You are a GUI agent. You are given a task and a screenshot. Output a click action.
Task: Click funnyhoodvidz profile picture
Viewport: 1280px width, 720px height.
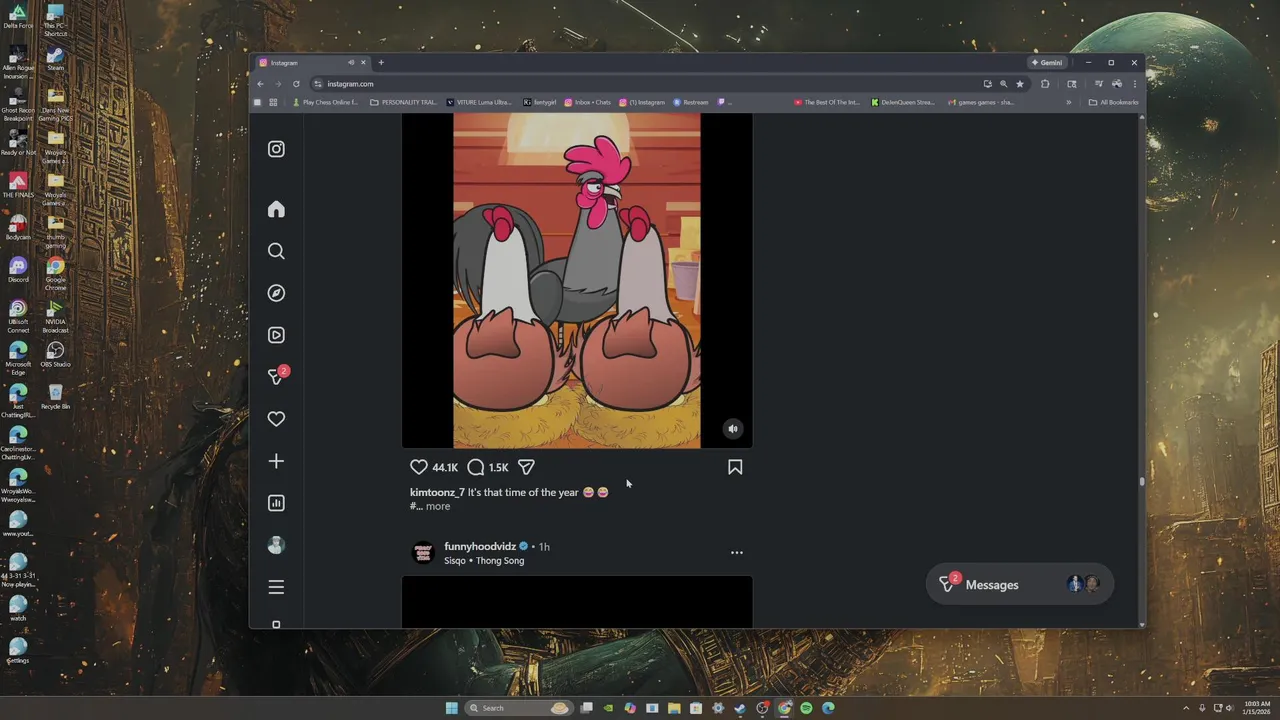pyautogui.click(x=424, y=552)
